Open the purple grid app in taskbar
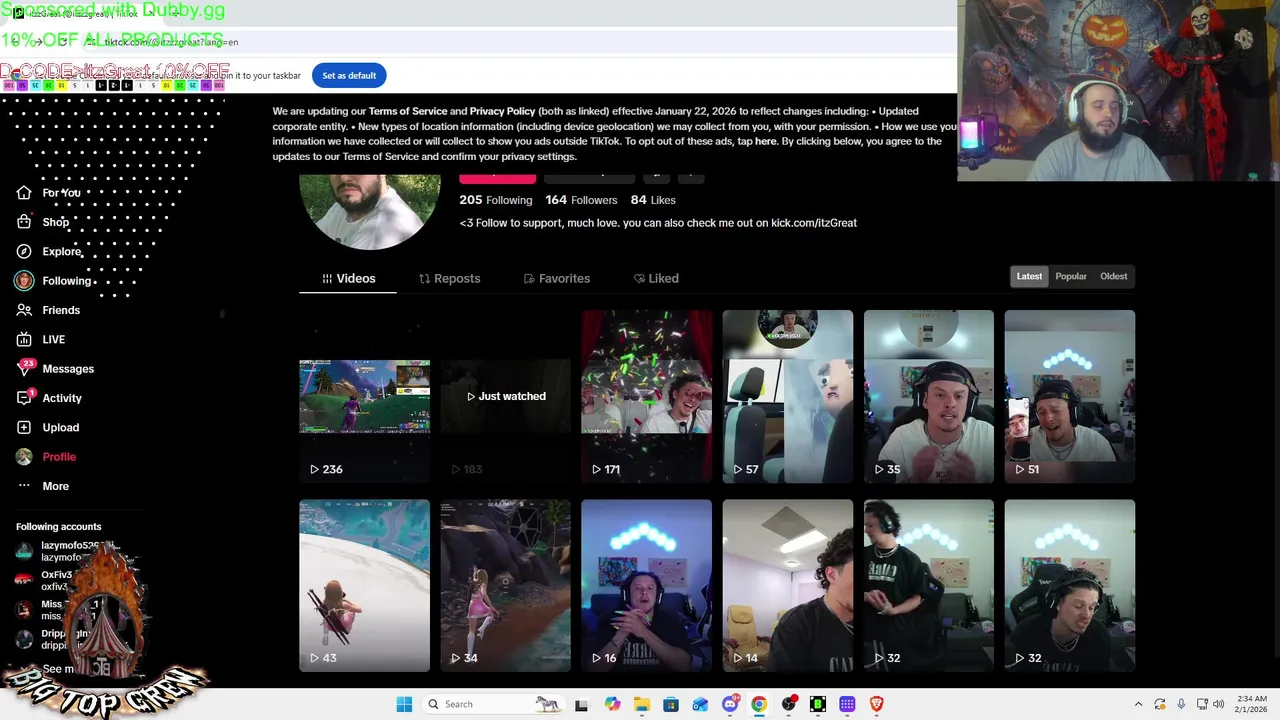This screenshot has width=1280, height=720. [x=847, y=704]
